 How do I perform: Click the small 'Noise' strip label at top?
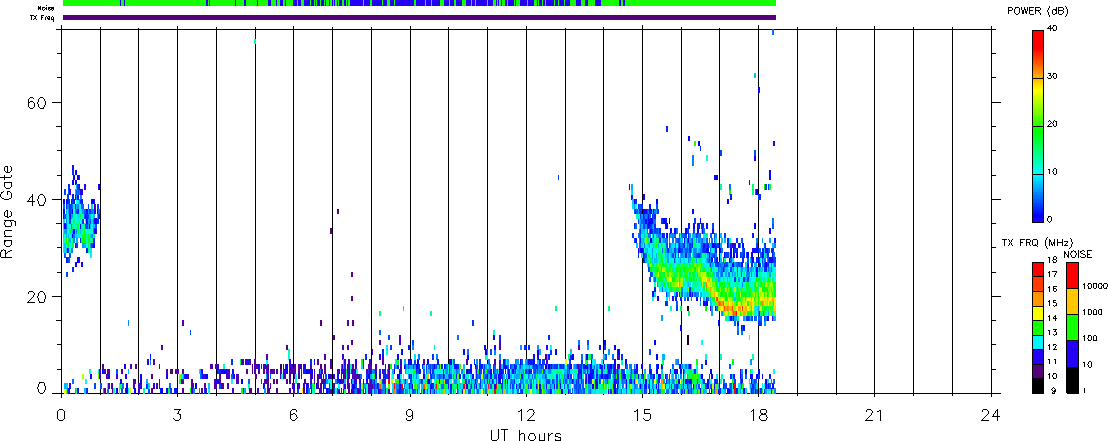(47, 8)
